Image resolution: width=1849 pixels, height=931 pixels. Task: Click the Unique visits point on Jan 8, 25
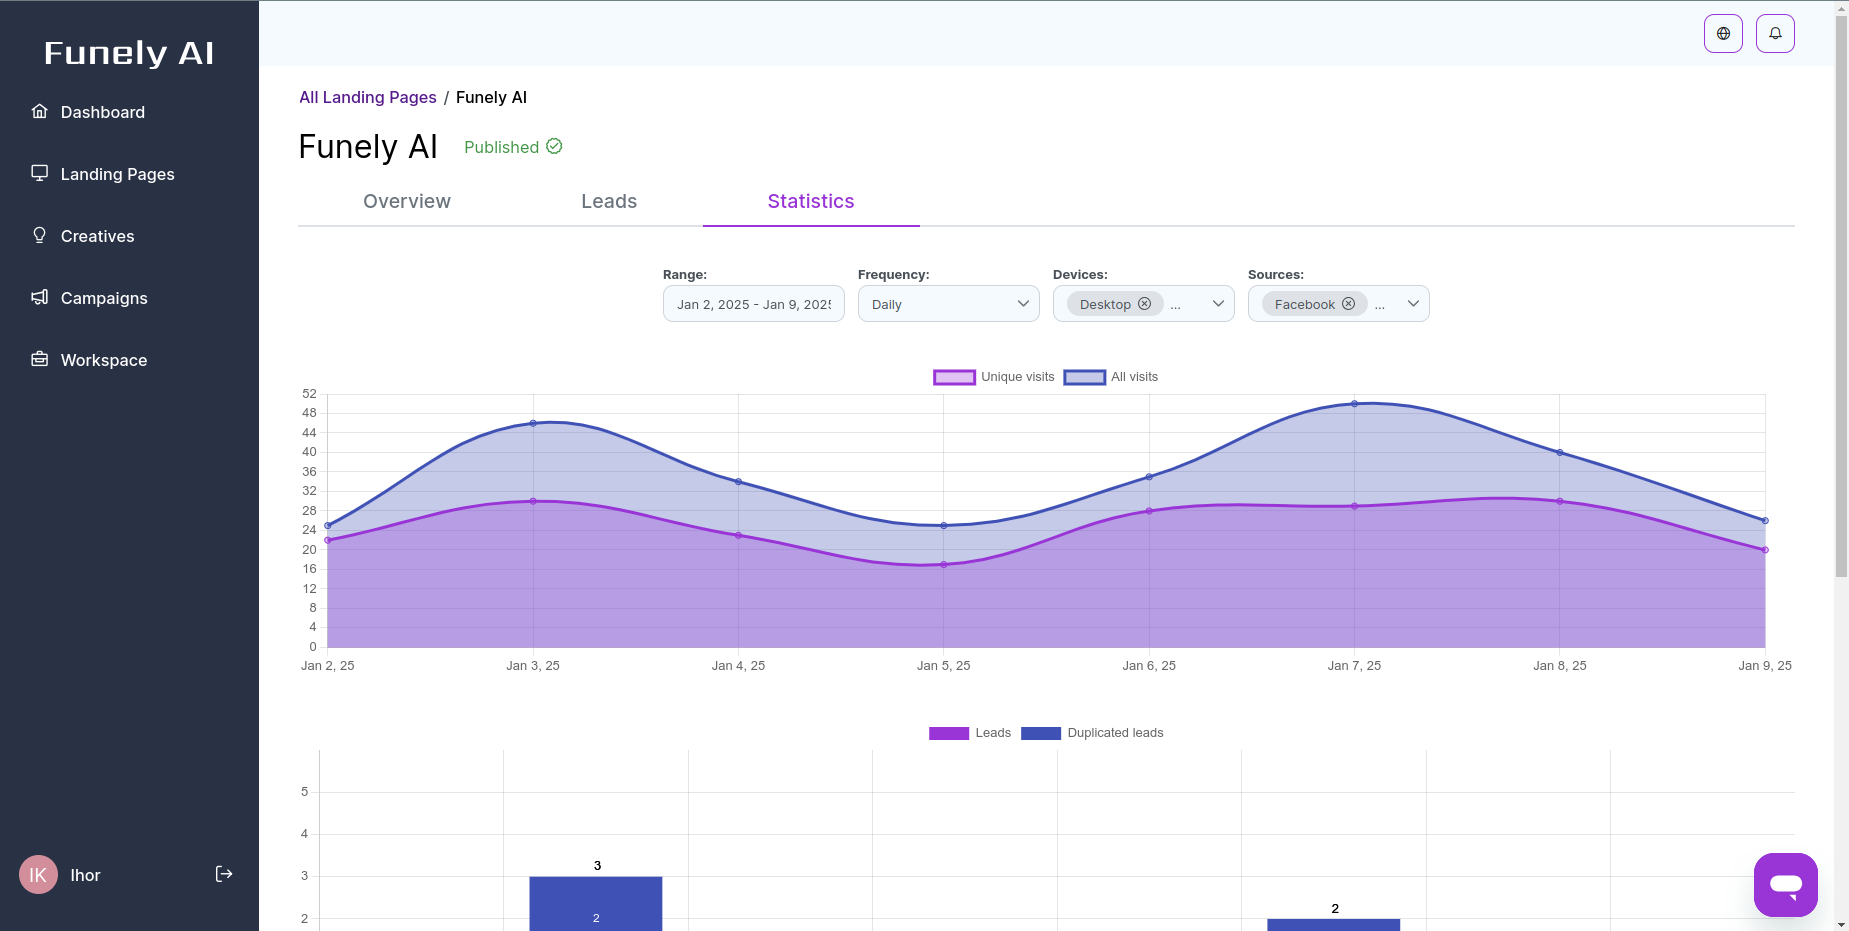tap(1560, 501)
